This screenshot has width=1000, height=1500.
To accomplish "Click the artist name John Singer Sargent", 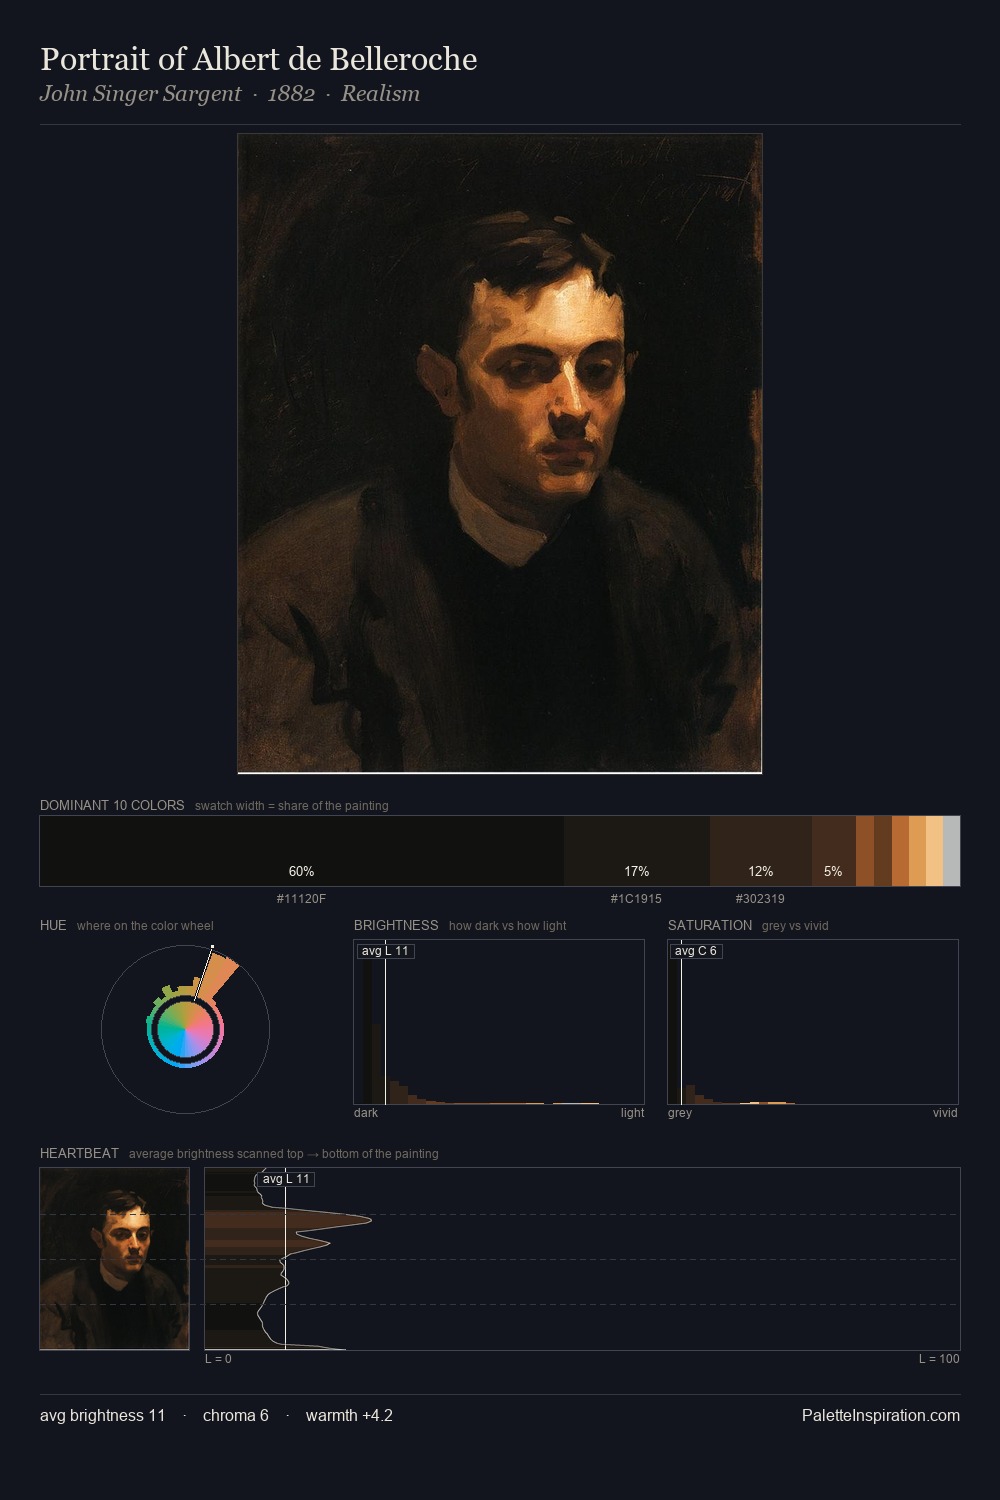I will coord(140,94).
